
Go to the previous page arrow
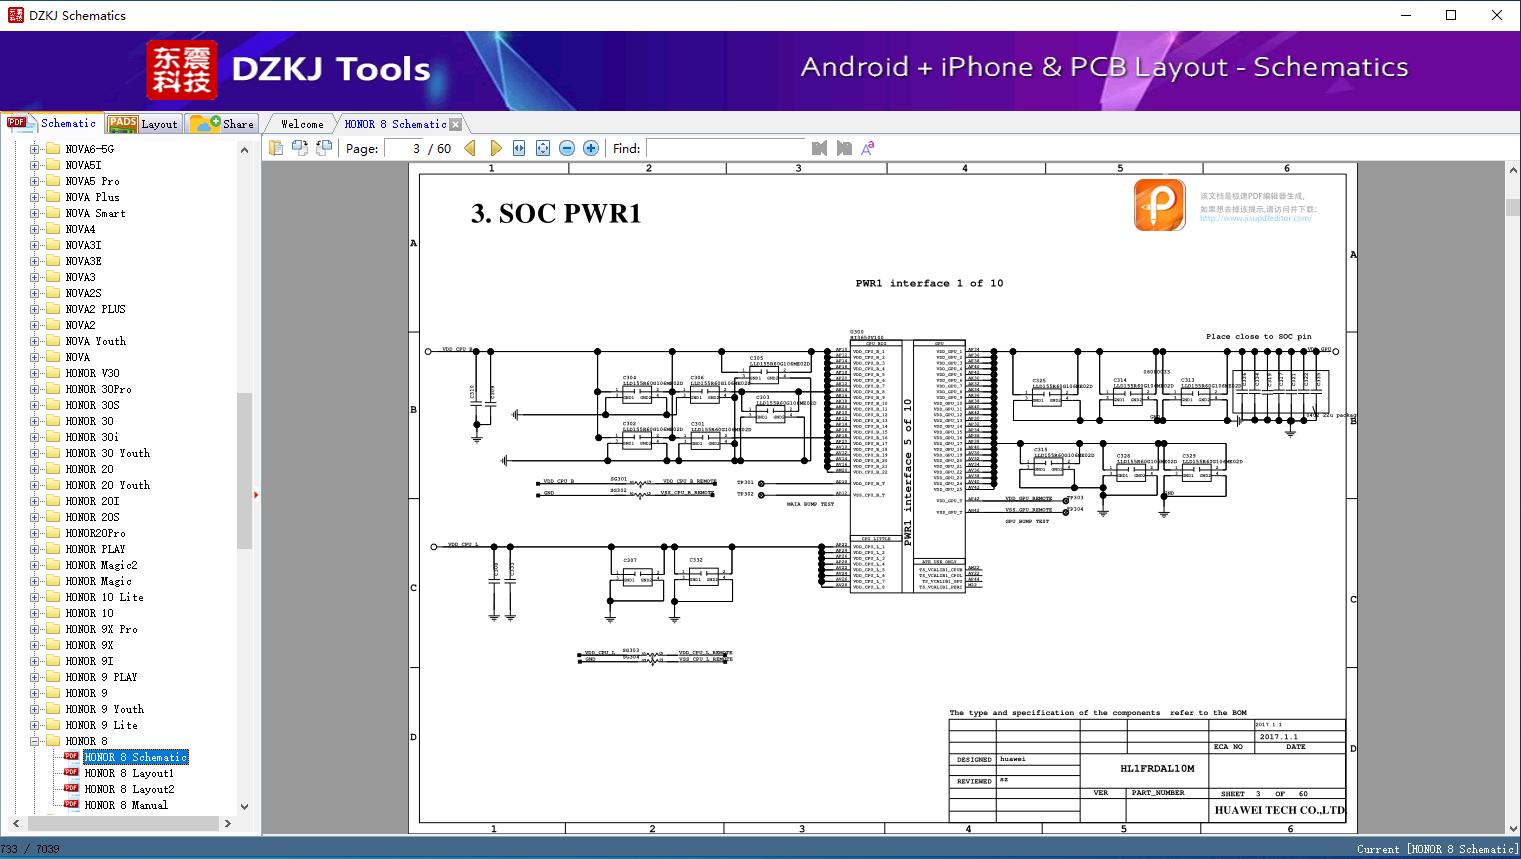[x=470, y=148]
